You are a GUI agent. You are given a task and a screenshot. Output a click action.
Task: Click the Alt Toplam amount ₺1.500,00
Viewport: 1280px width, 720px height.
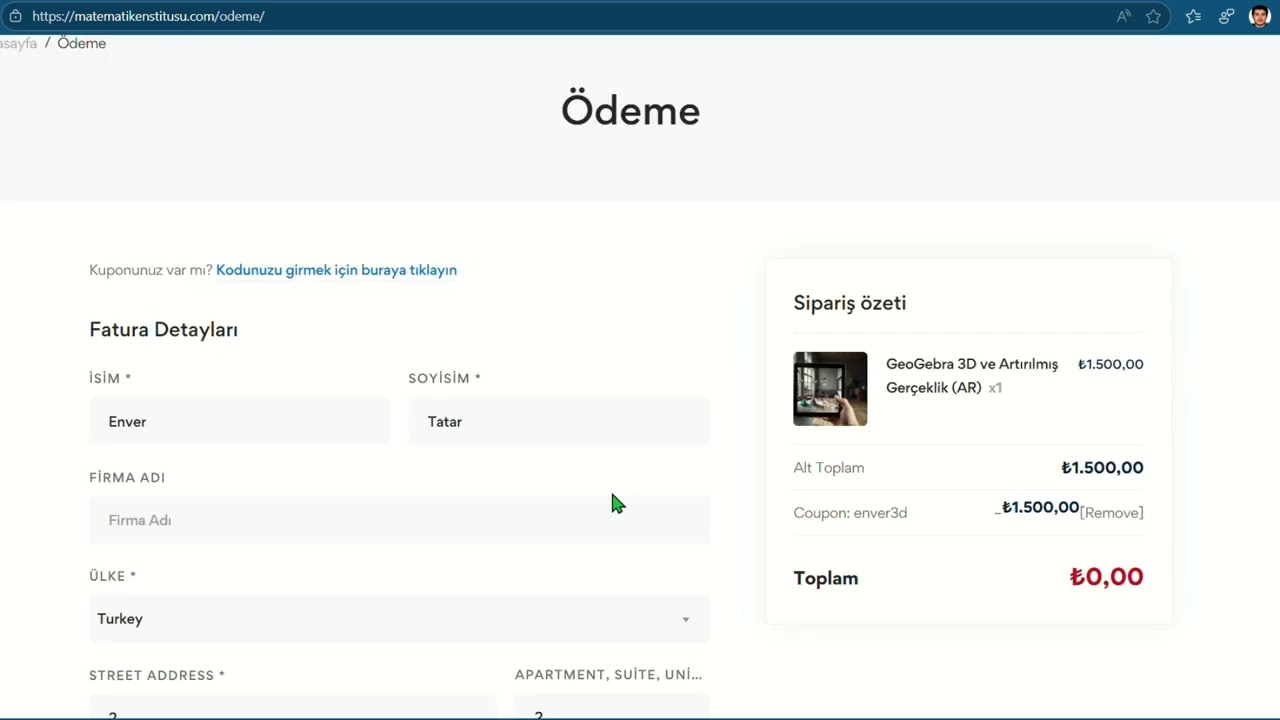pyautogui.click(x=1102, y=467)
